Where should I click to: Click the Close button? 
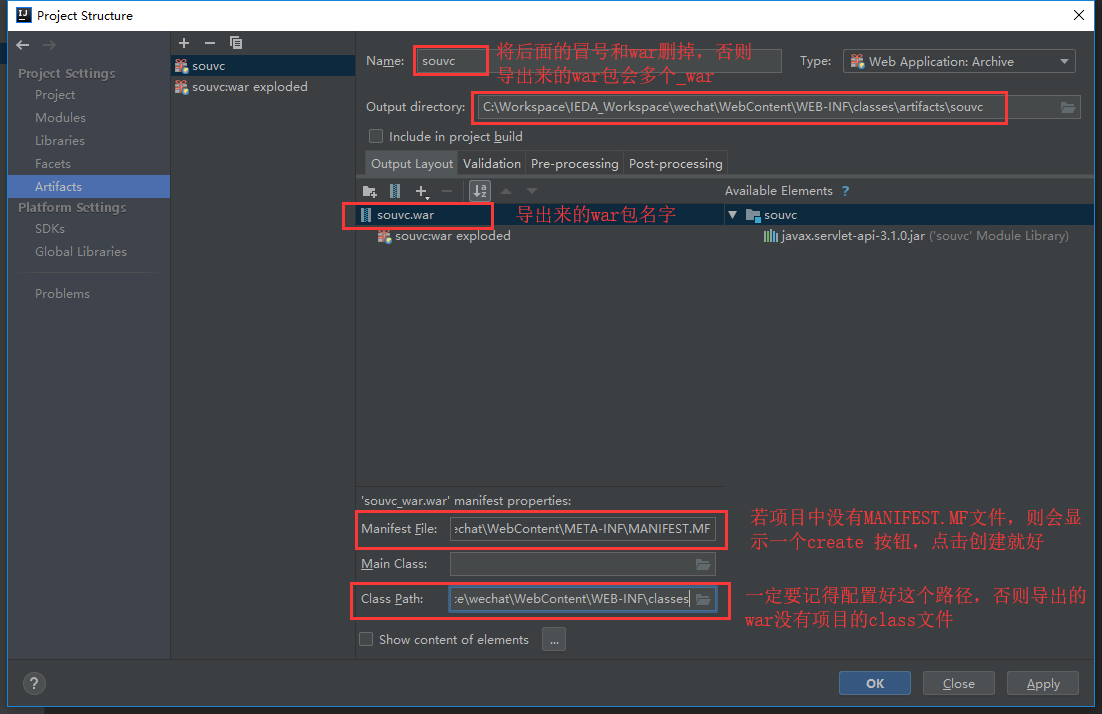click(959, 683)
